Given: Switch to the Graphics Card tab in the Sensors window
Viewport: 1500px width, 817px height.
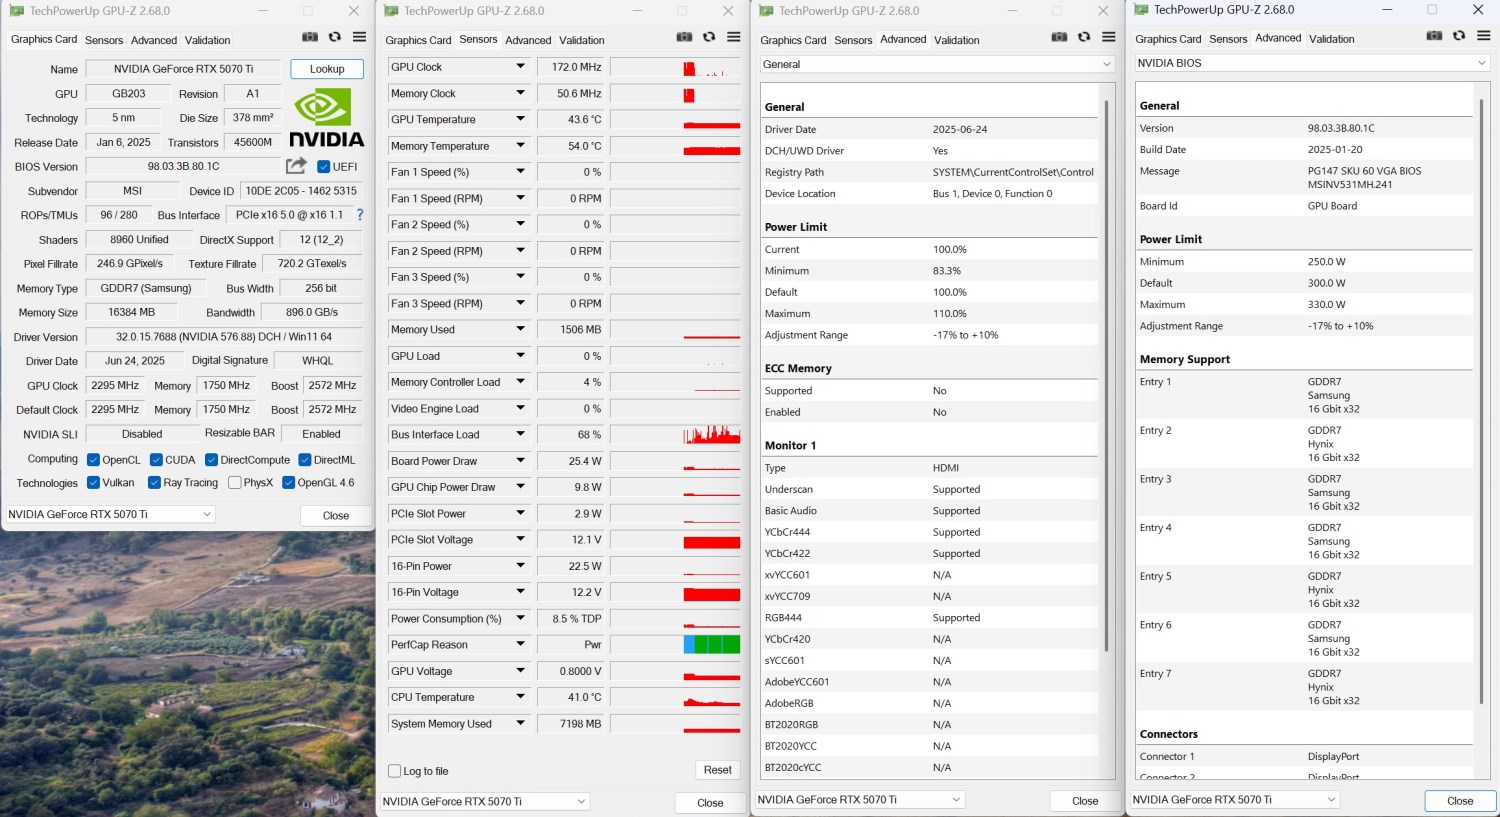Looking at the screenshot, I should (x=418, y=40).
